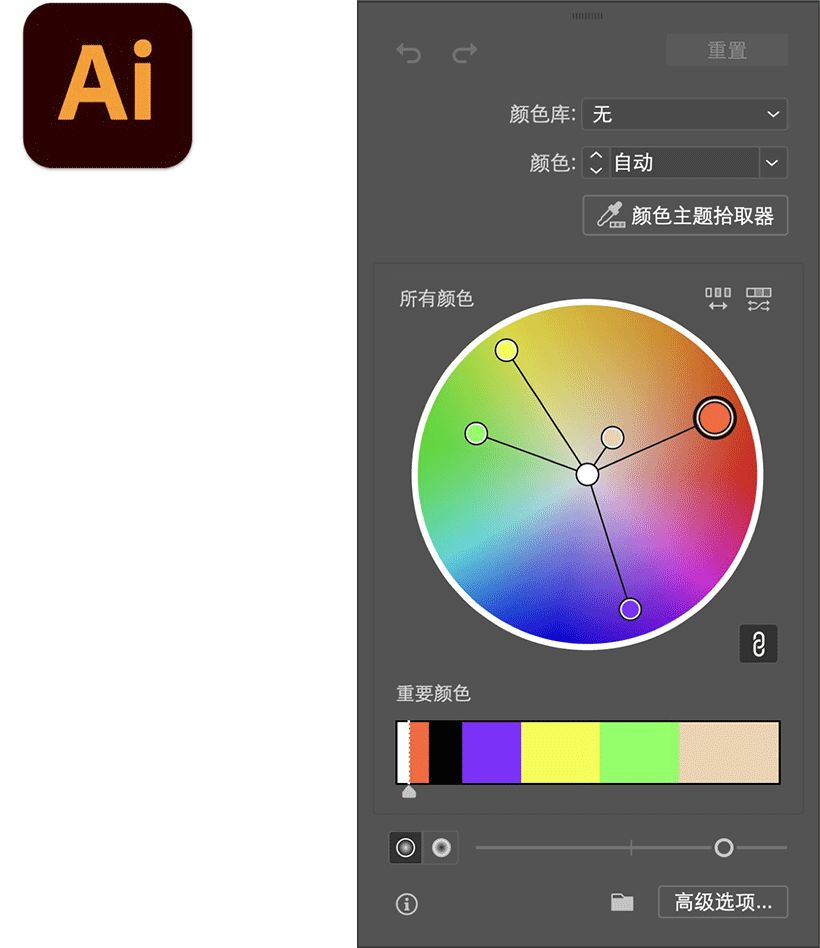This screenshot has height=948, width=820.
Task: Open the 颜色主题拾取器 eyedropper tool
Action: pos(685,215)
